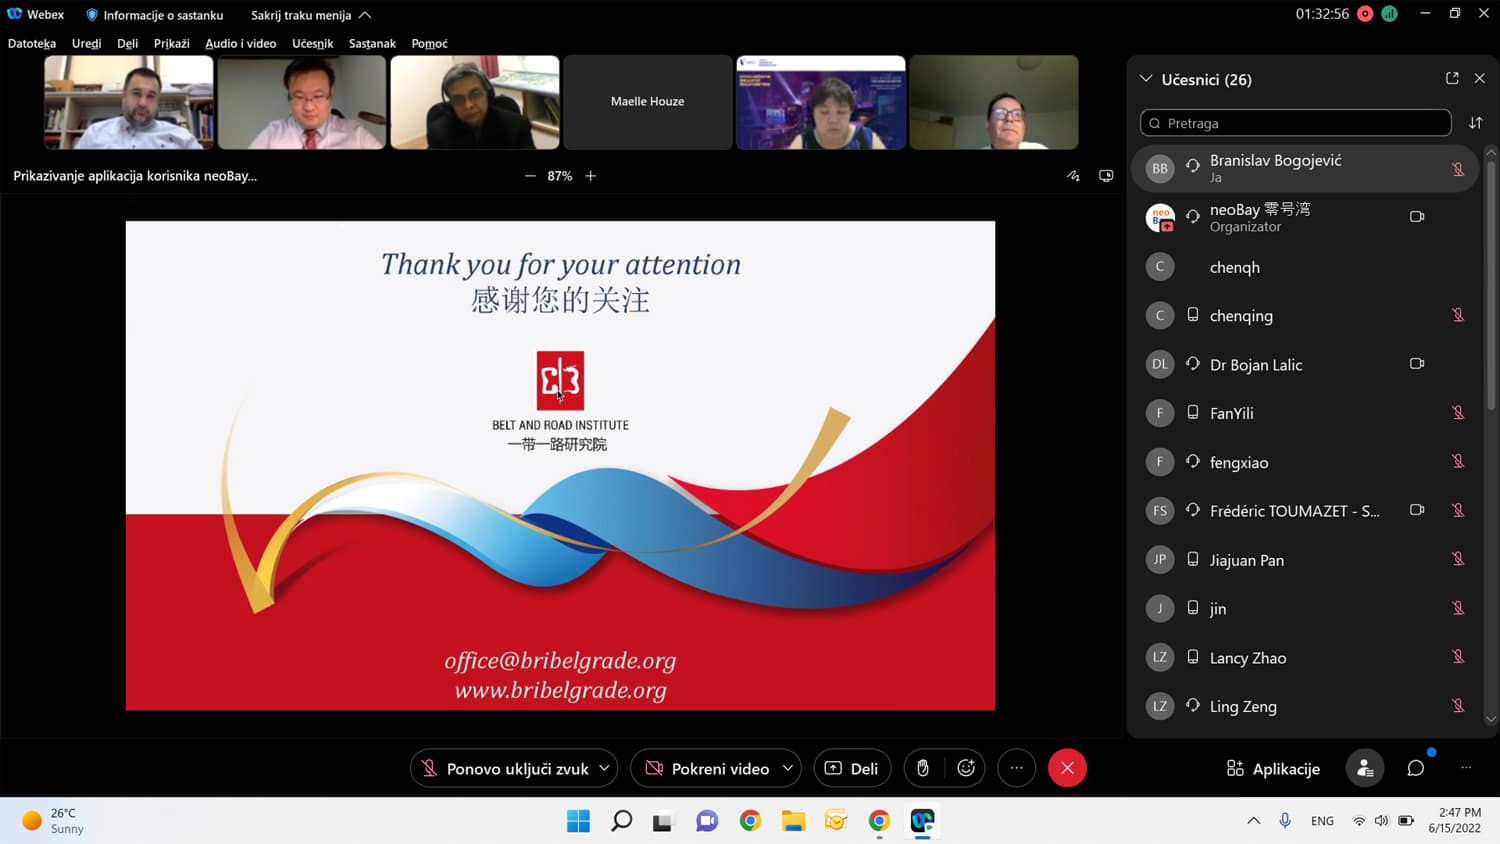Open the chat panel icon
The width and height of the screenshot is (1500, 844).
[x=1415, y=768]
